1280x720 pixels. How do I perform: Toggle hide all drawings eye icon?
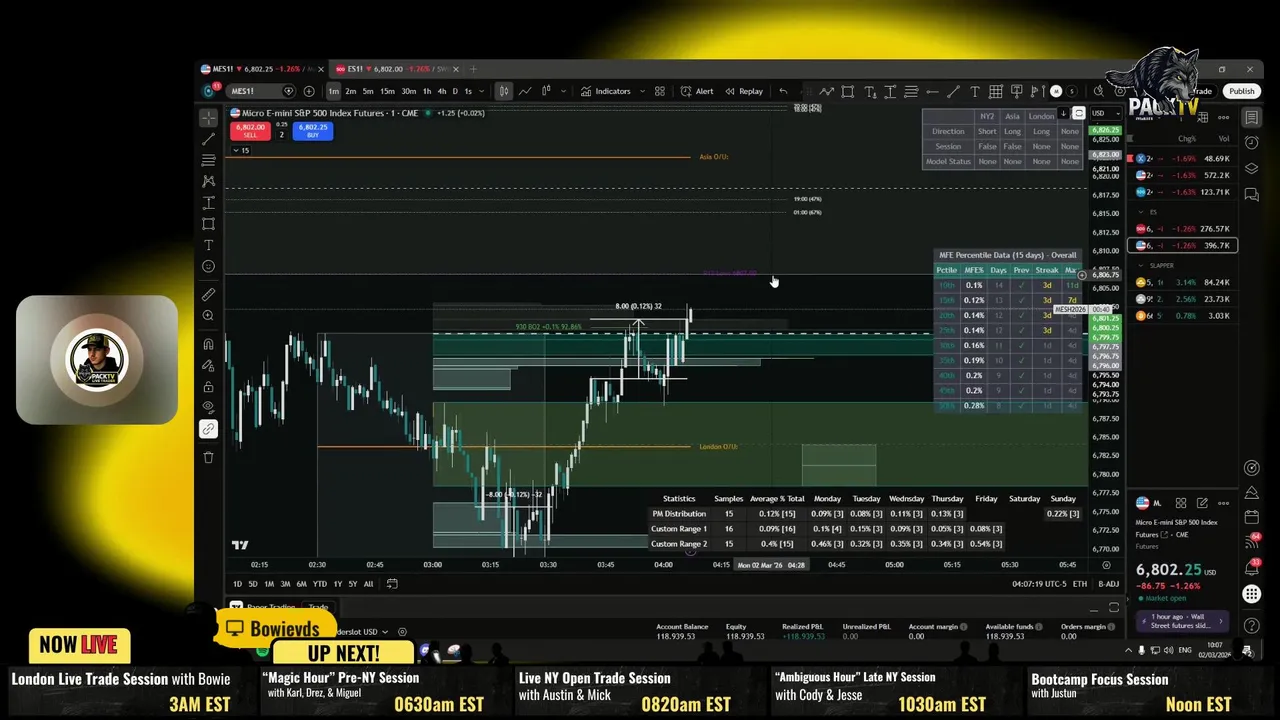point(208,408)
